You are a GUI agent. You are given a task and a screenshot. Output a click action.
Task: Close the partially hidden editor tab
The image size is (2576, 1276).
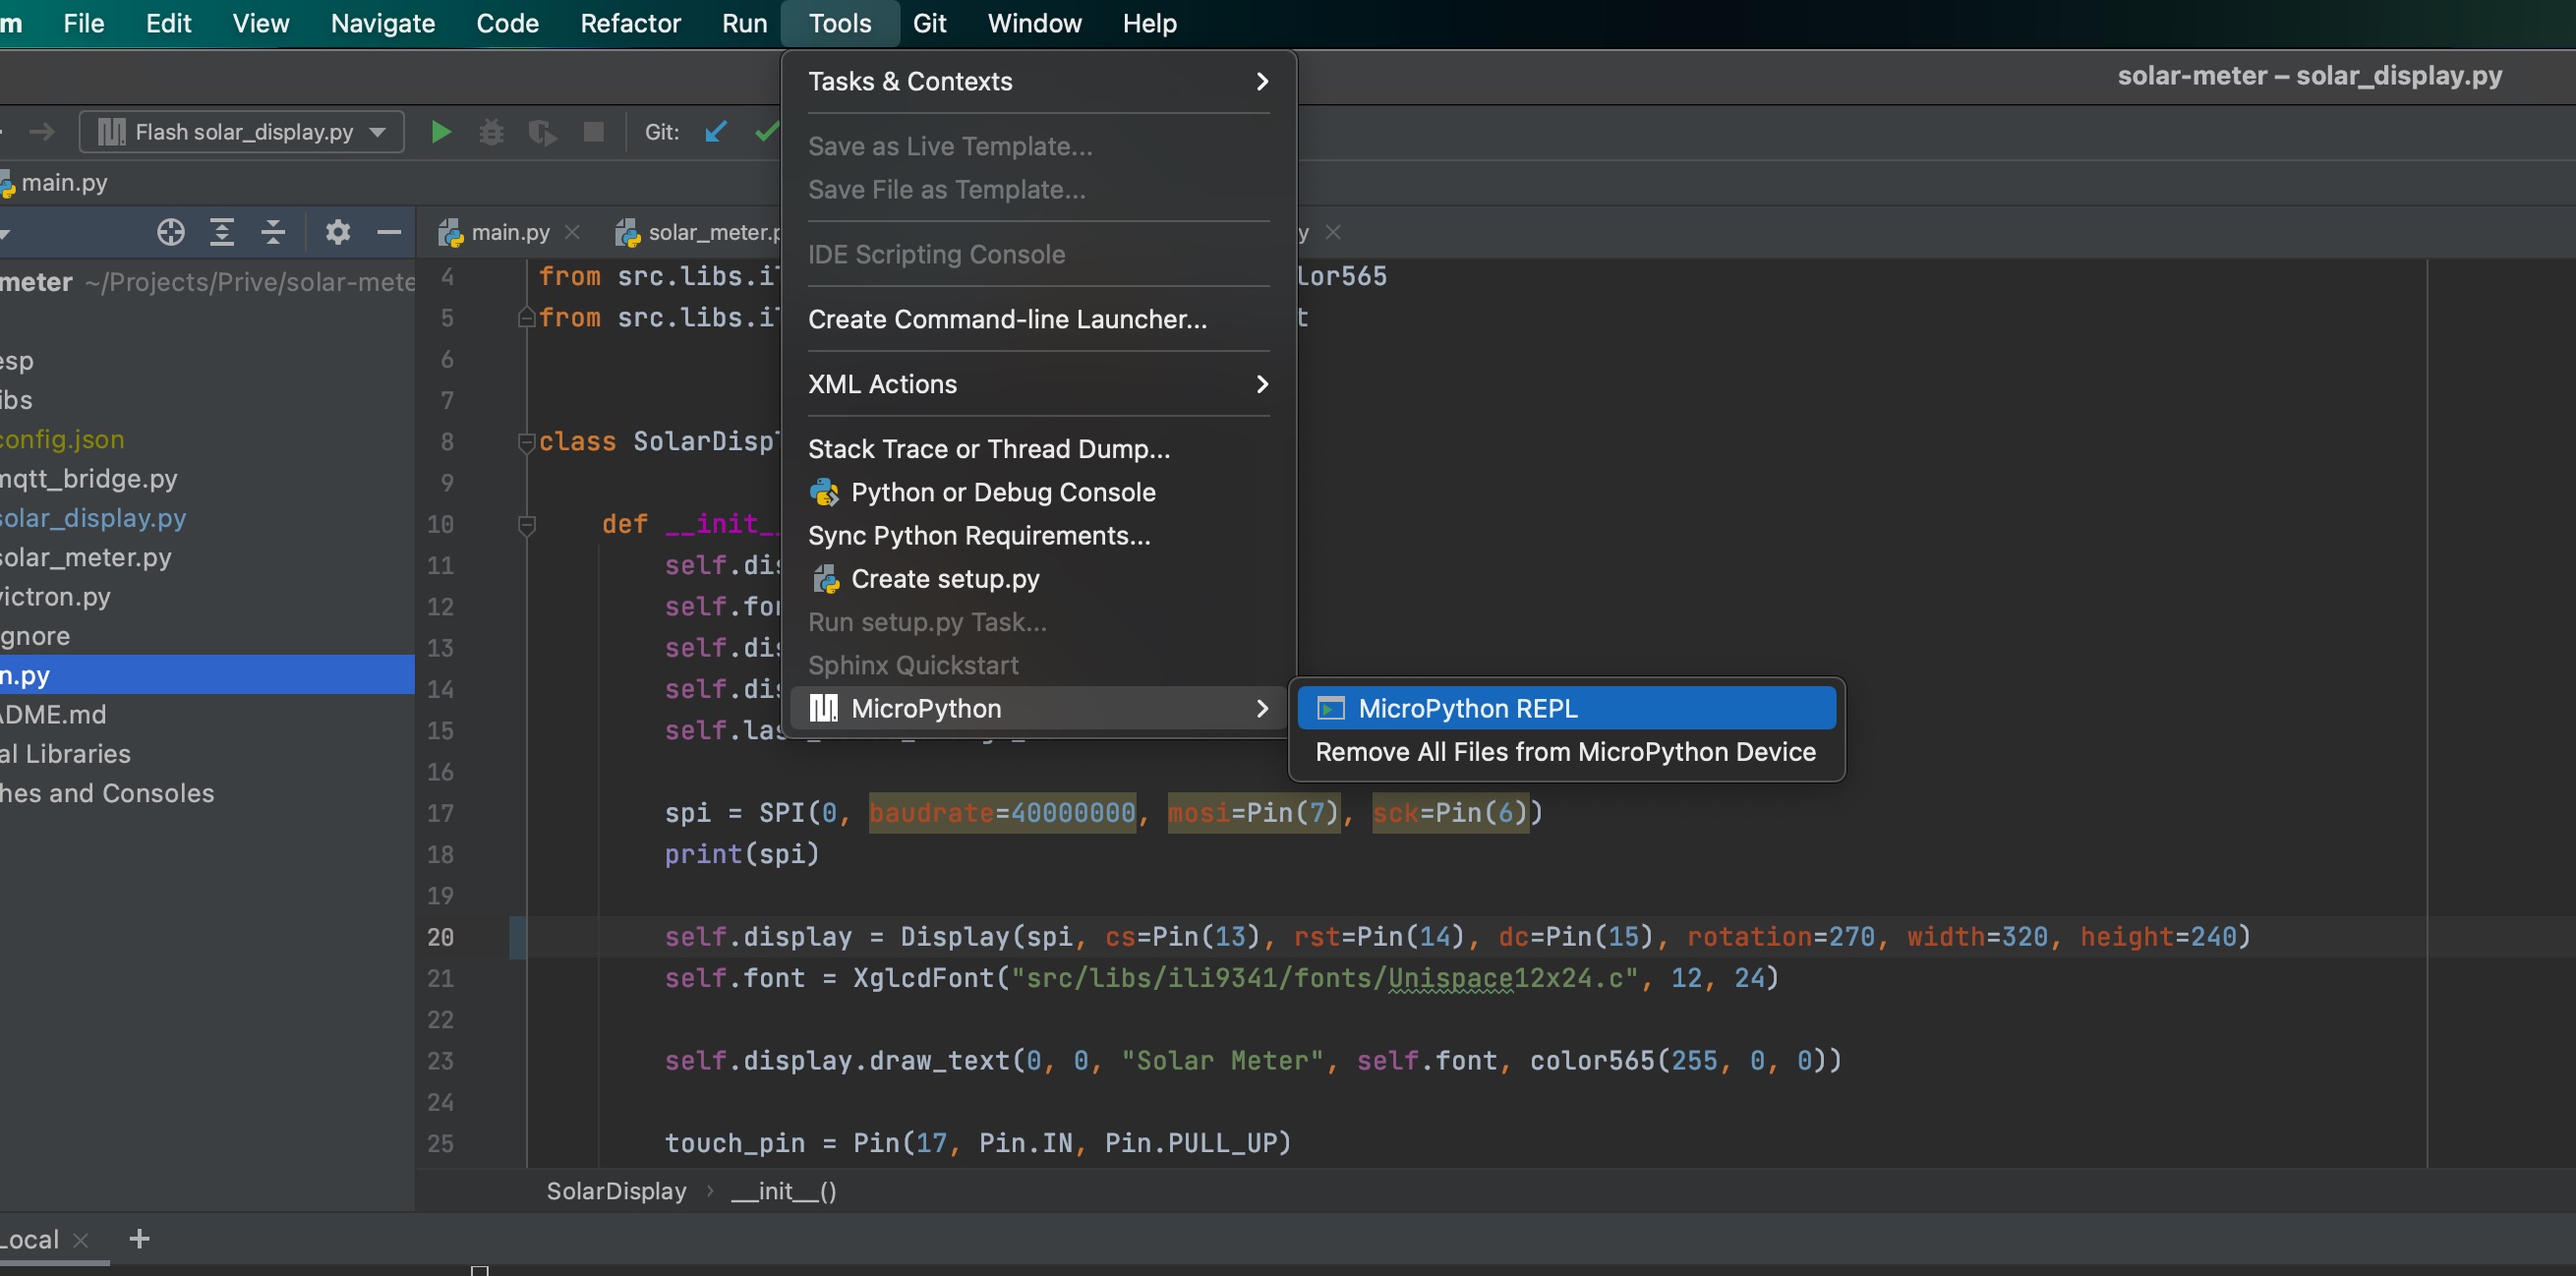1333,232
